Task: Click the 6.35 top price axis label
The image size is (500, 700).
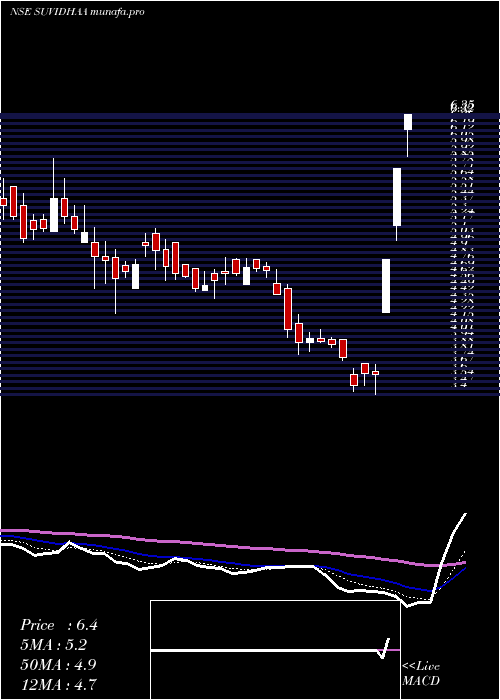Action: pos(462,106)
